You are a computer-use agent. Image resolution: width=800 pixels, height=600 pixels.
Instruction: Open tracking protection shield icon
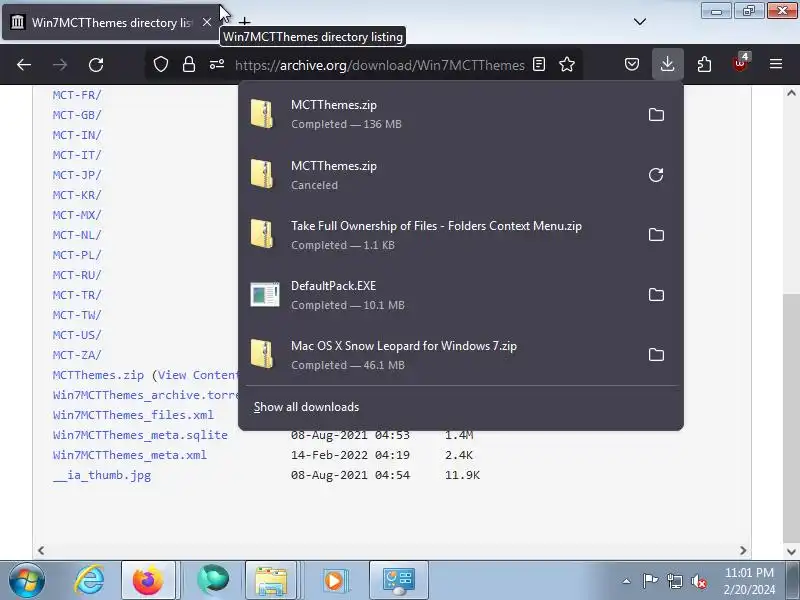pos(161,64)
